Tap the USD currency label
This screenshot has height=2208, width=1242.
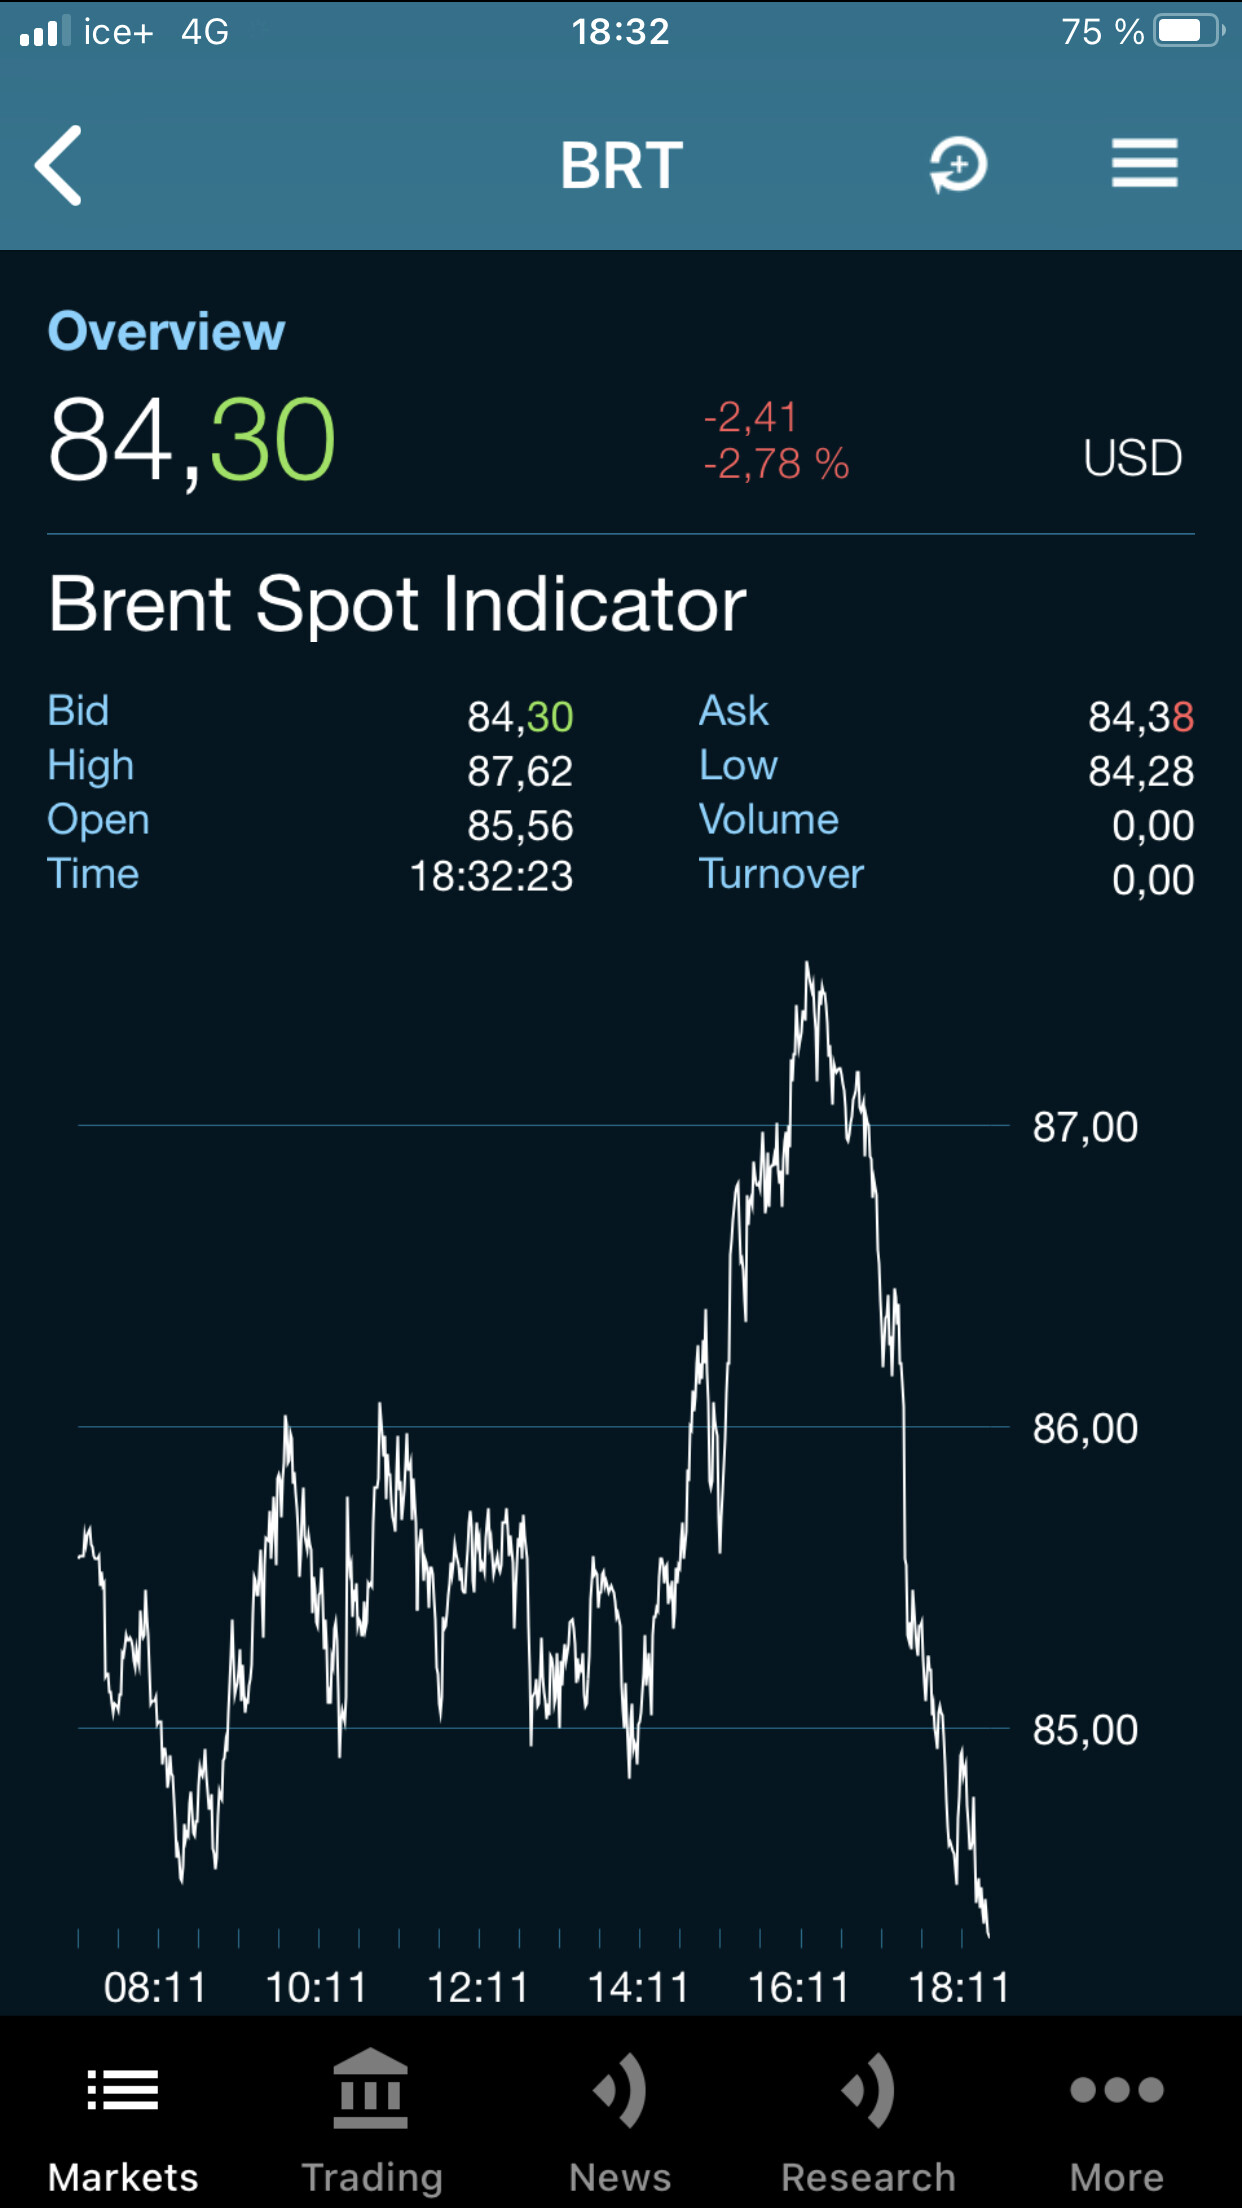point(1133,458)
